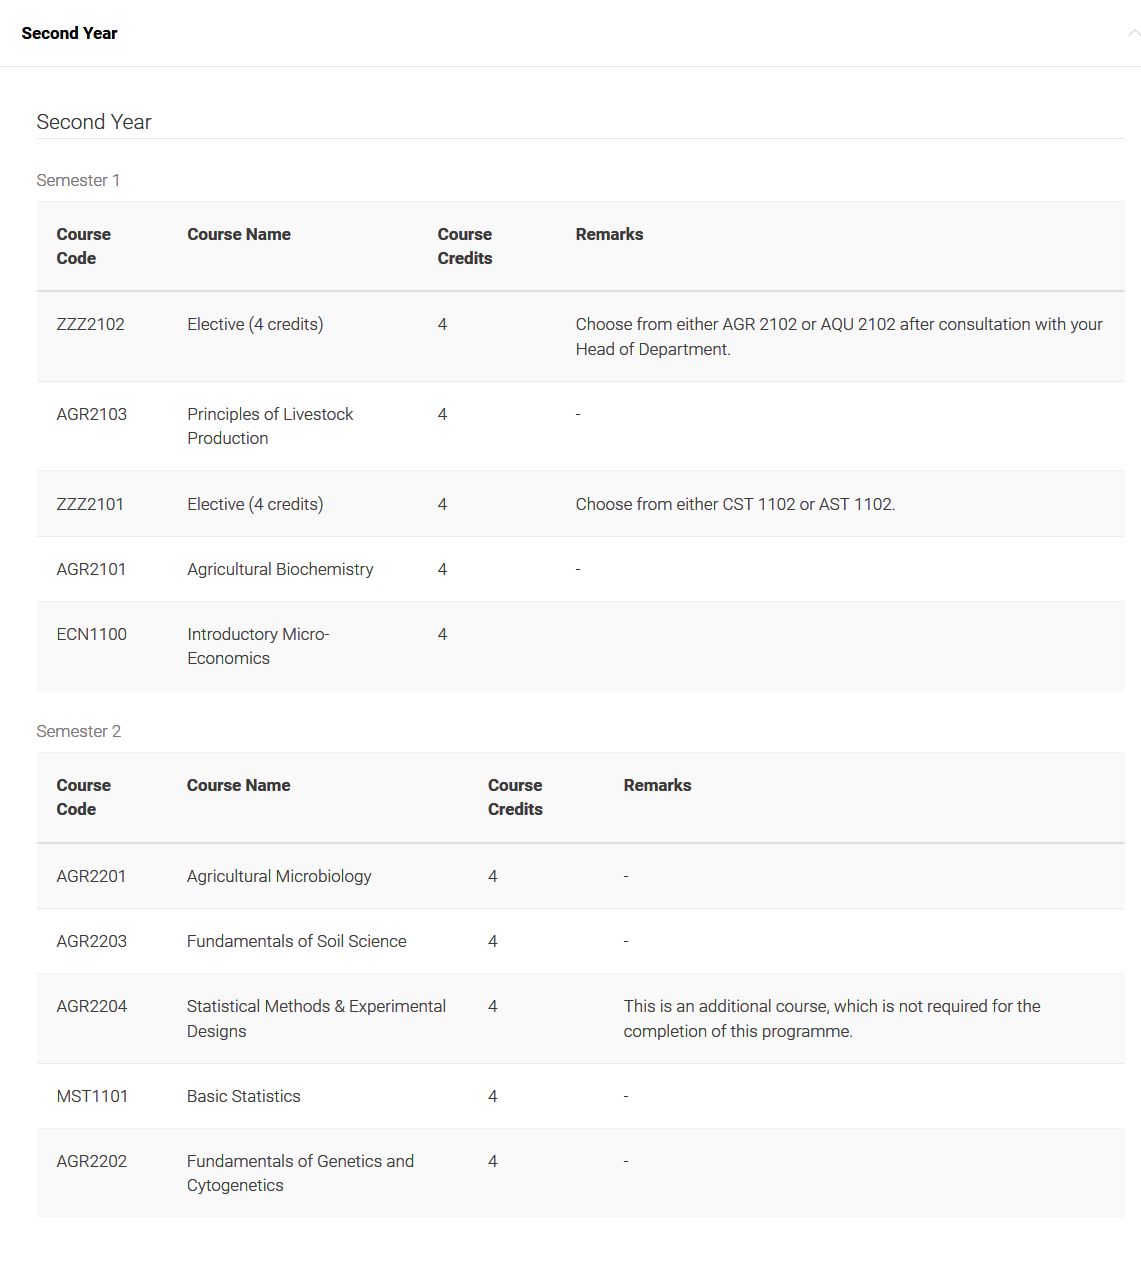The image size is (1141, 1263).
Task: Click the Remarks header in Semester 1 table
Action: [609, 234]
